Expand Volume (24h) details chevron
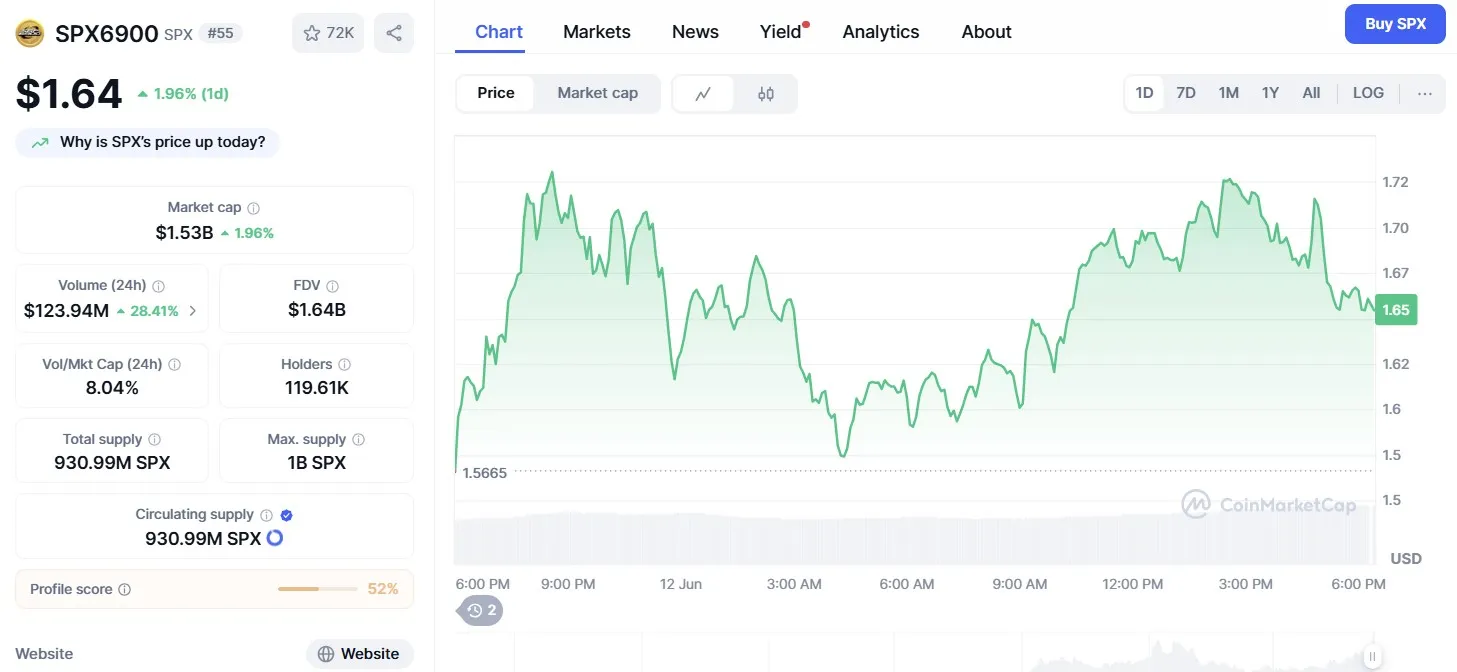This screenshot has height=672, width=1457. click(193, 311)
